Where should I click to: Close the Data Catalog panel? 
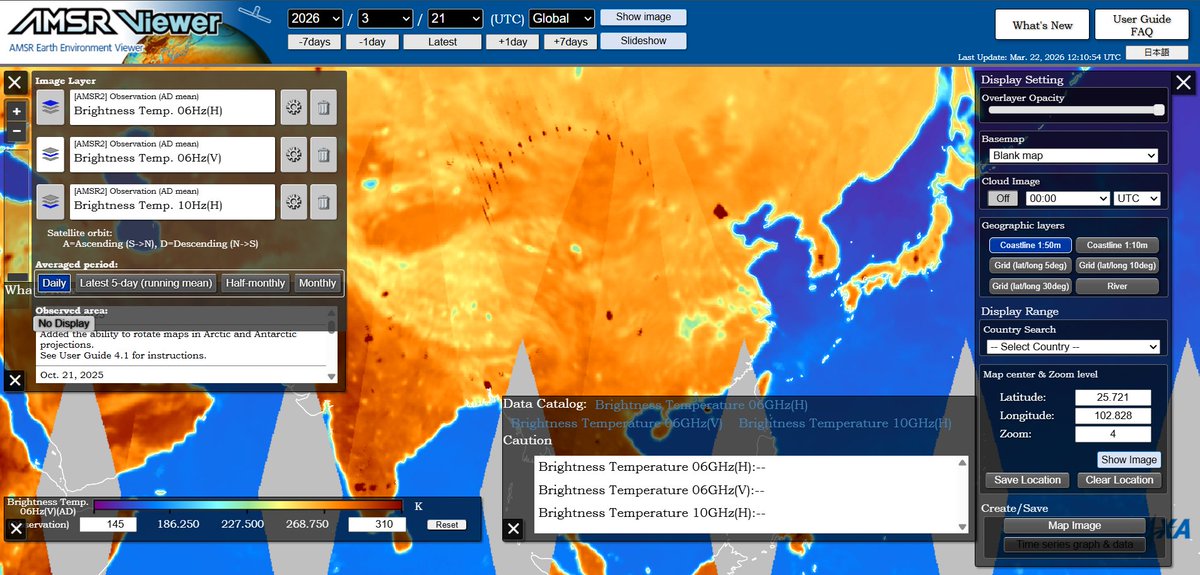pos(513,529)
